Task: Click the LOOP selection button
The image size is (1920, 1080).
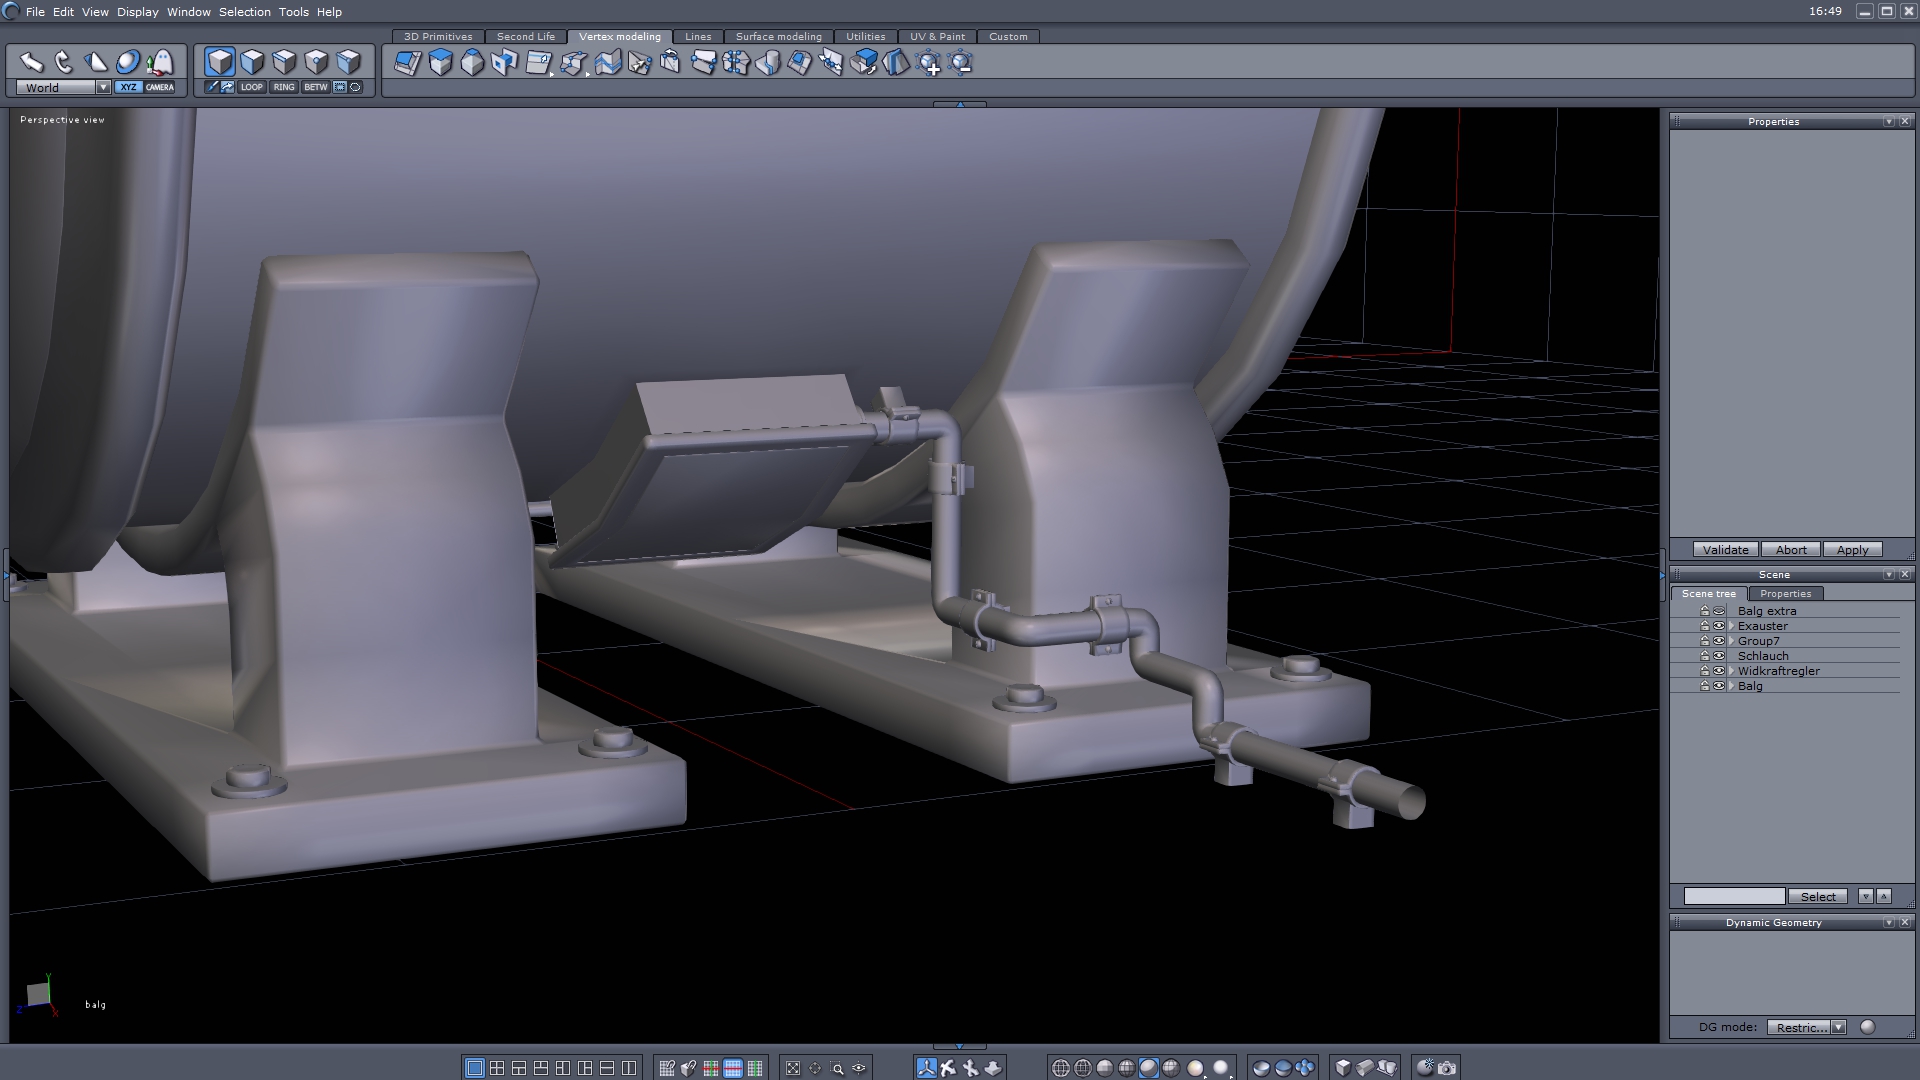Action: tap(251, 87)
